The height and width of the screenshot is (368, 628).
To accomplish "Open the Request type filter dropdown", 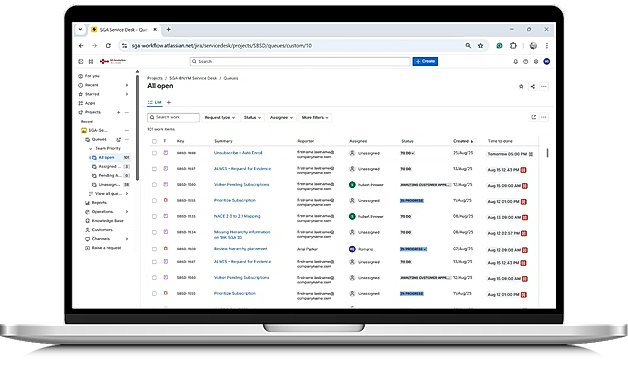I will coord(219,117).
